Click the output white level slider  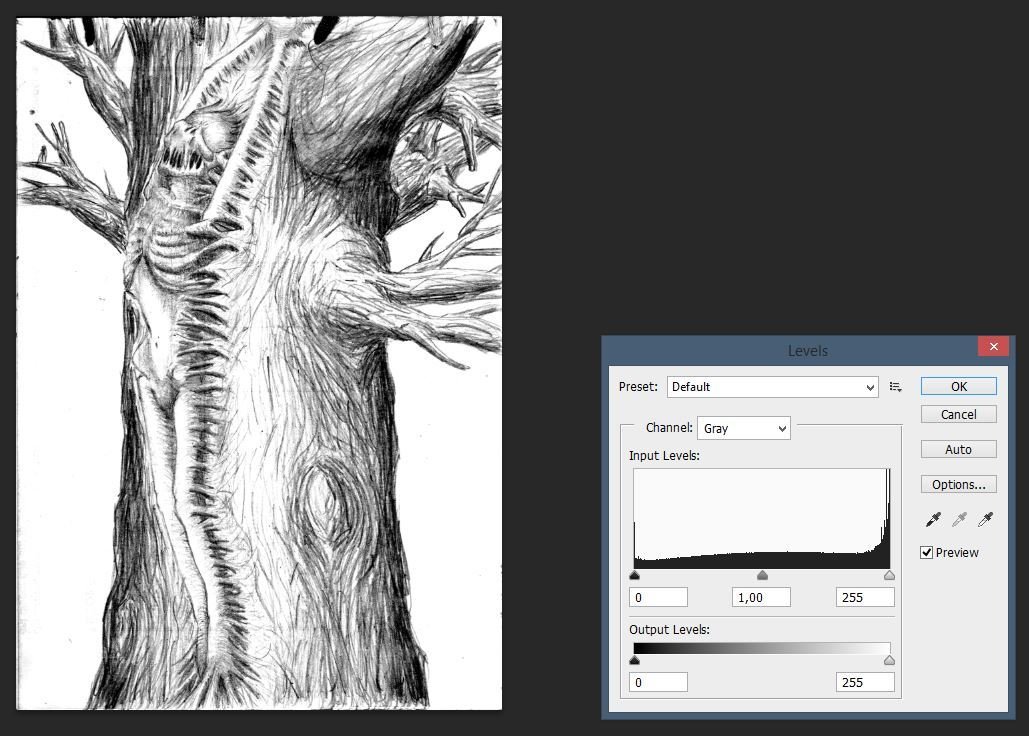pos(889,660)
